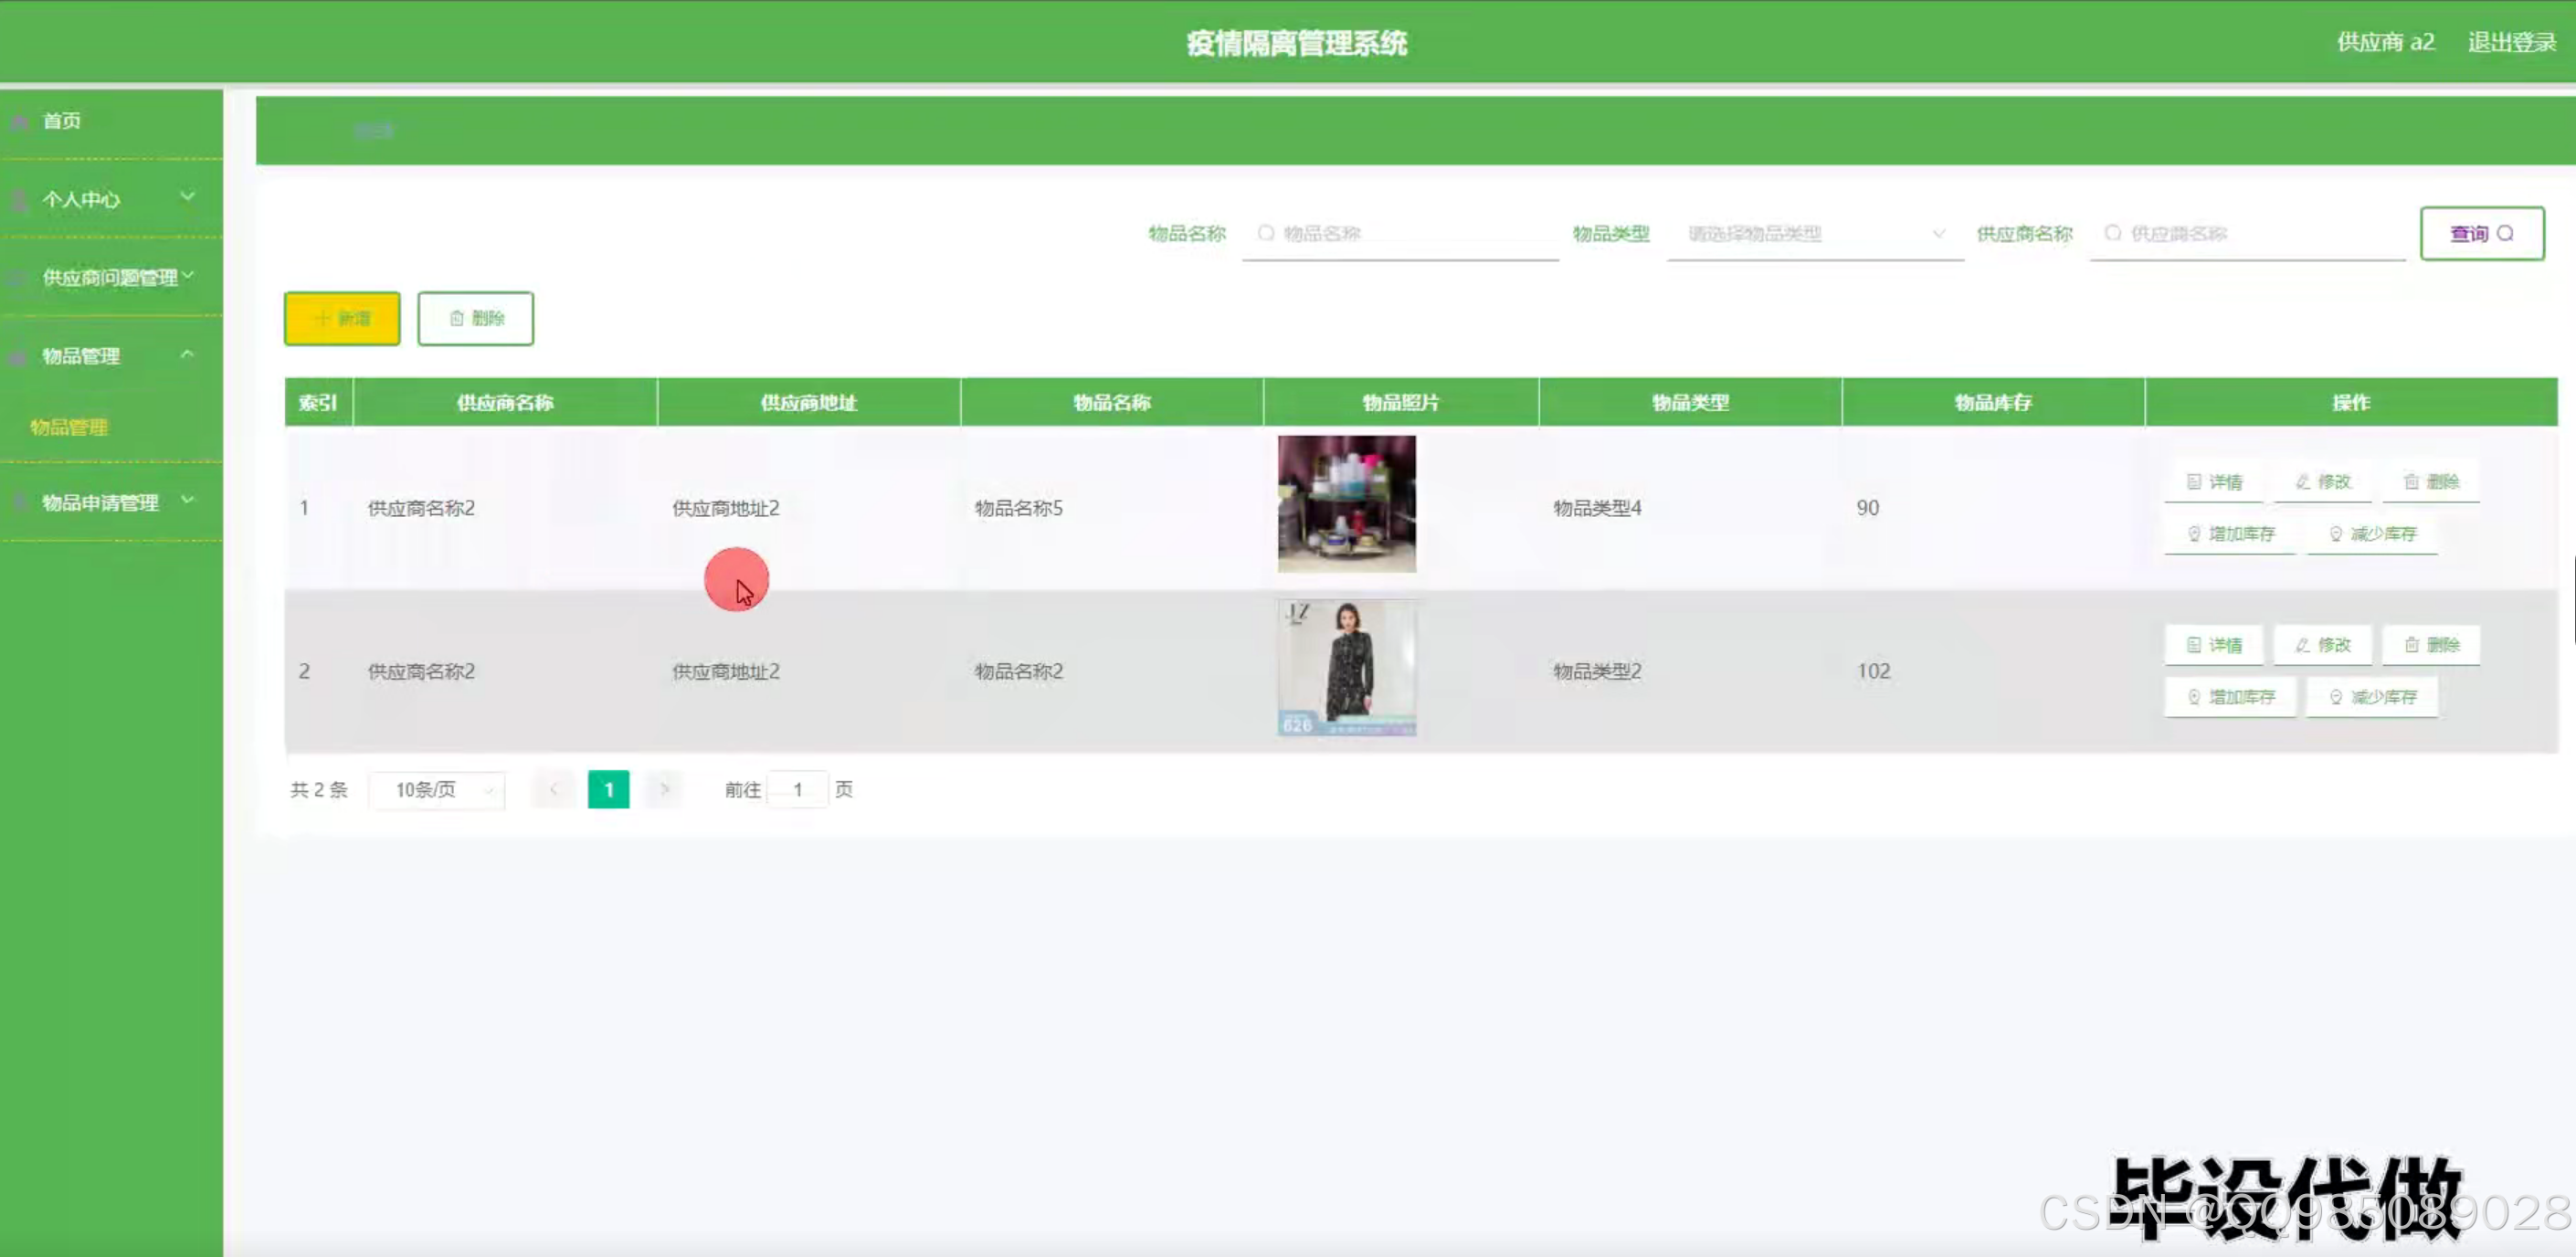The width and height of the screenshot is (2576, 1257).
Task: Click 删除 trash icon for row 2
Action: tap(2430, 645)
